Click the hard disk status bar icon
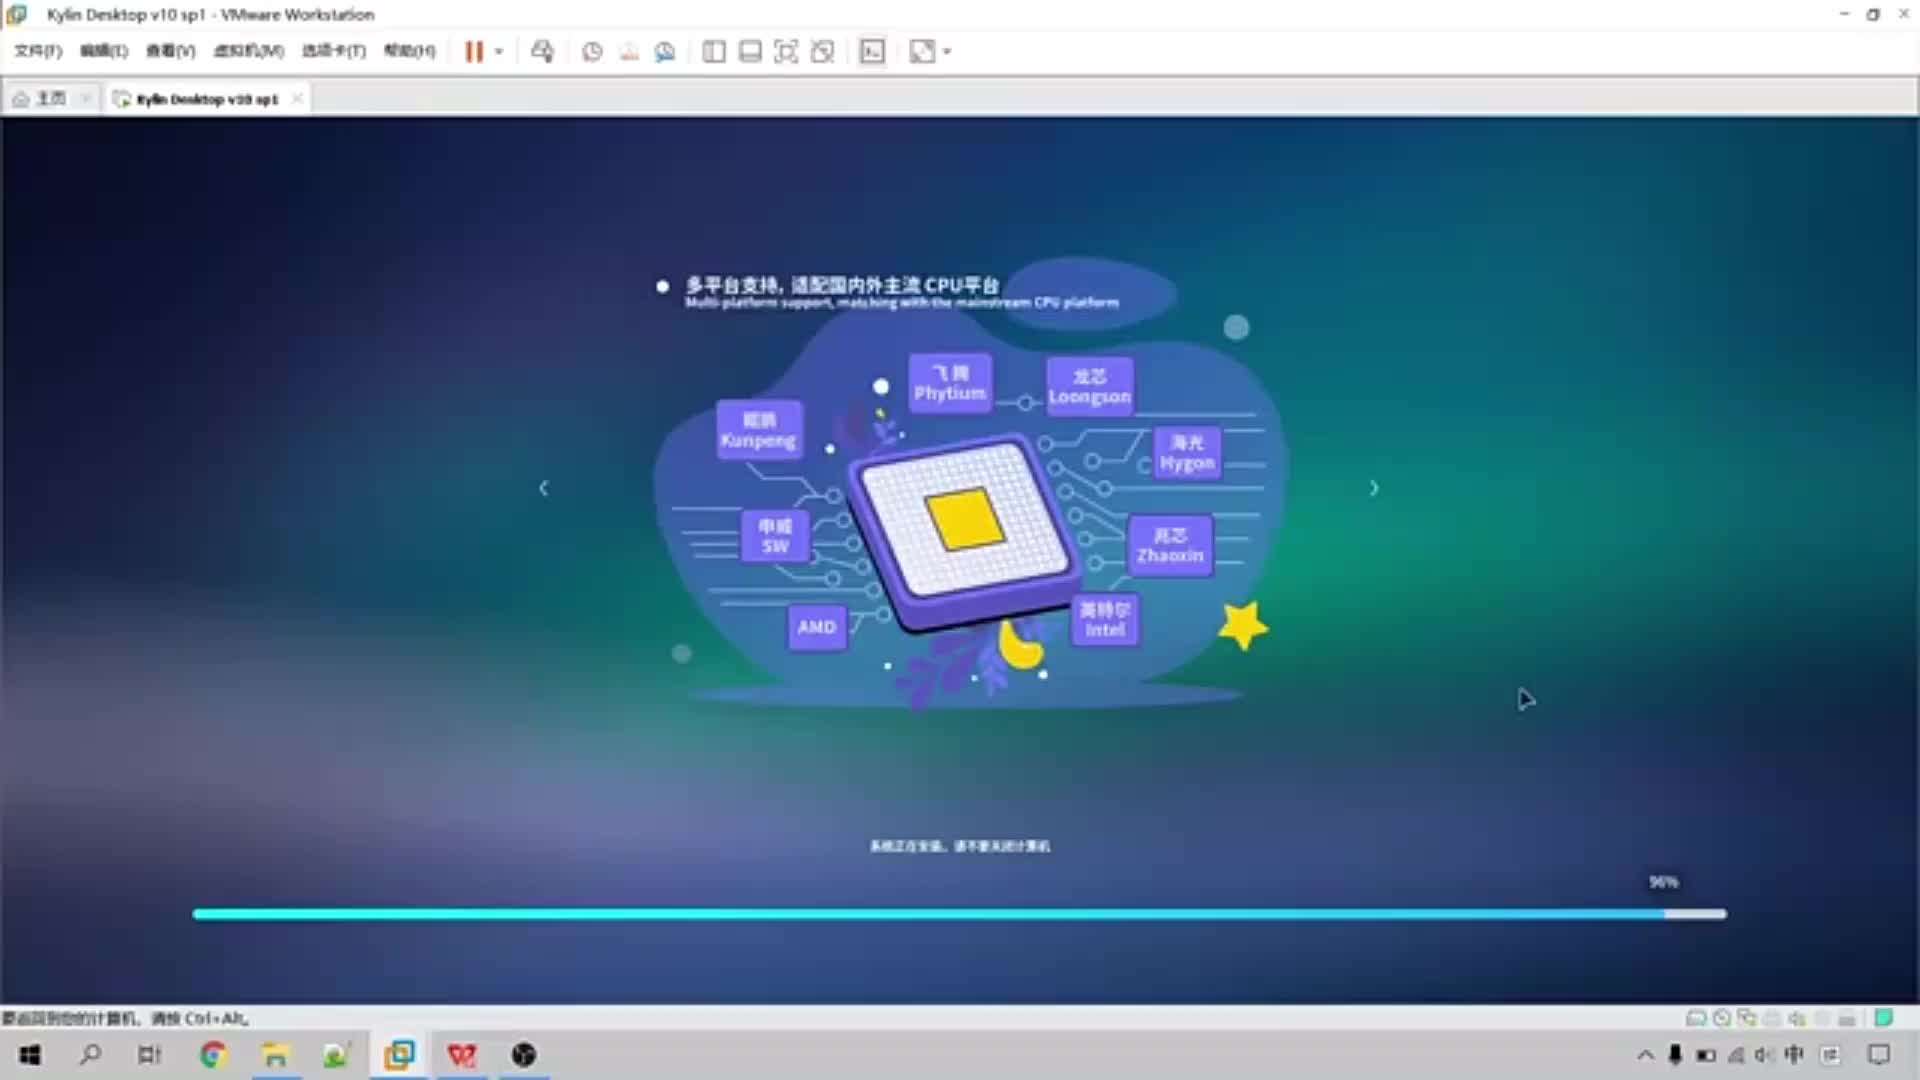 point(1696,1018)
